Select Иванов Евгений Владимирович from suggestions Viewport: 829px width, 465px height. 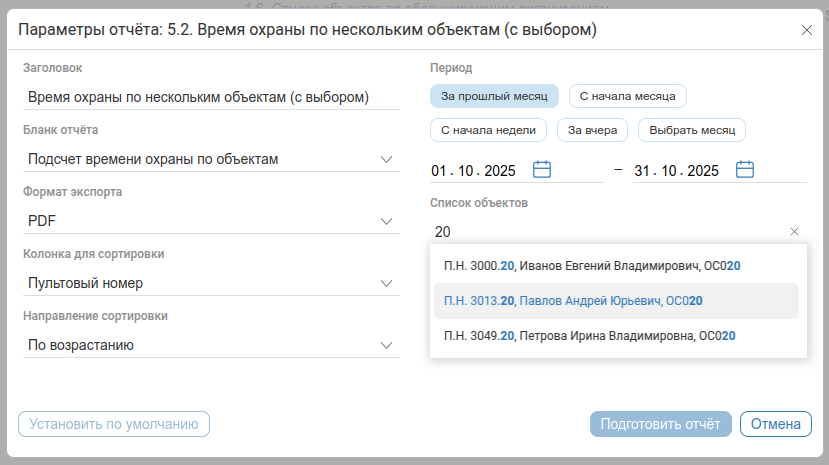tap(592, 266)
